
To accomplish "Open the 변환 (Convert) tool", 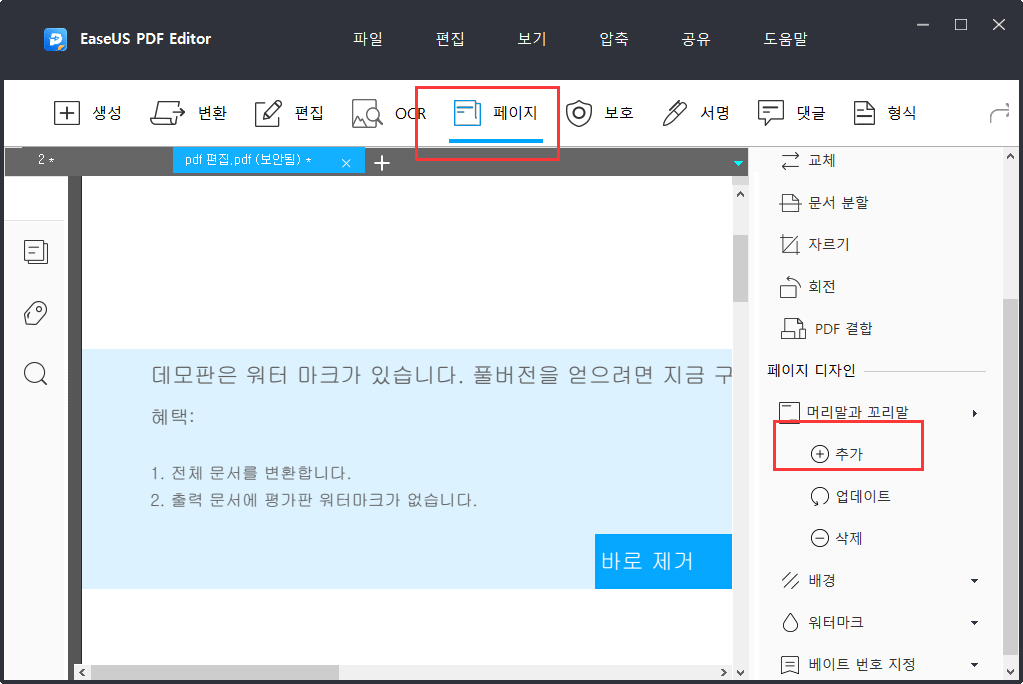I will (x=189, y=113).
